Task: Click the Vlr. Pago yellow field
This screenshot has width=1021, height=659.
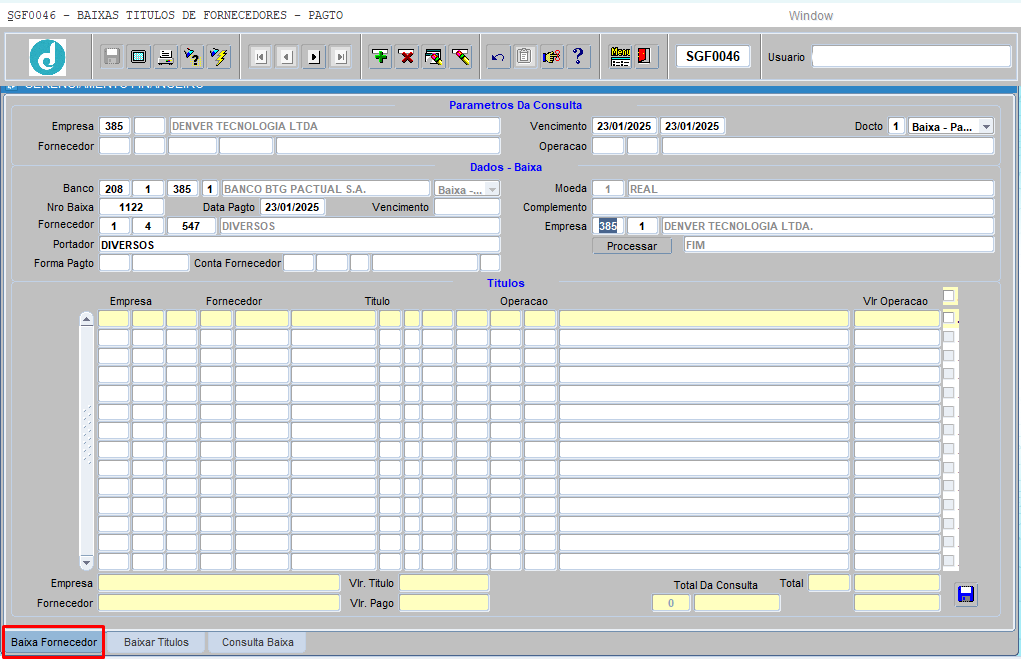Action: [444, 603]
